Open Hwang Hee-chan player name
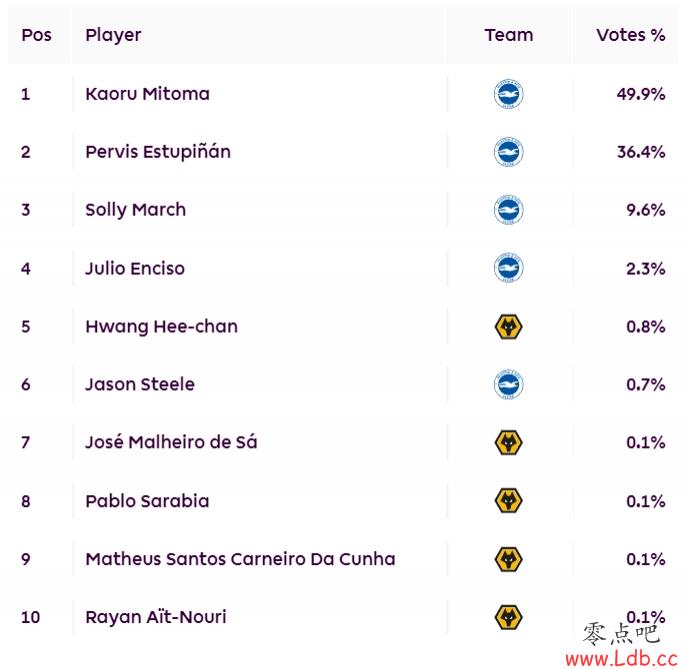The image size is (687, 669). pyautogui.click(x=161, y=327)
